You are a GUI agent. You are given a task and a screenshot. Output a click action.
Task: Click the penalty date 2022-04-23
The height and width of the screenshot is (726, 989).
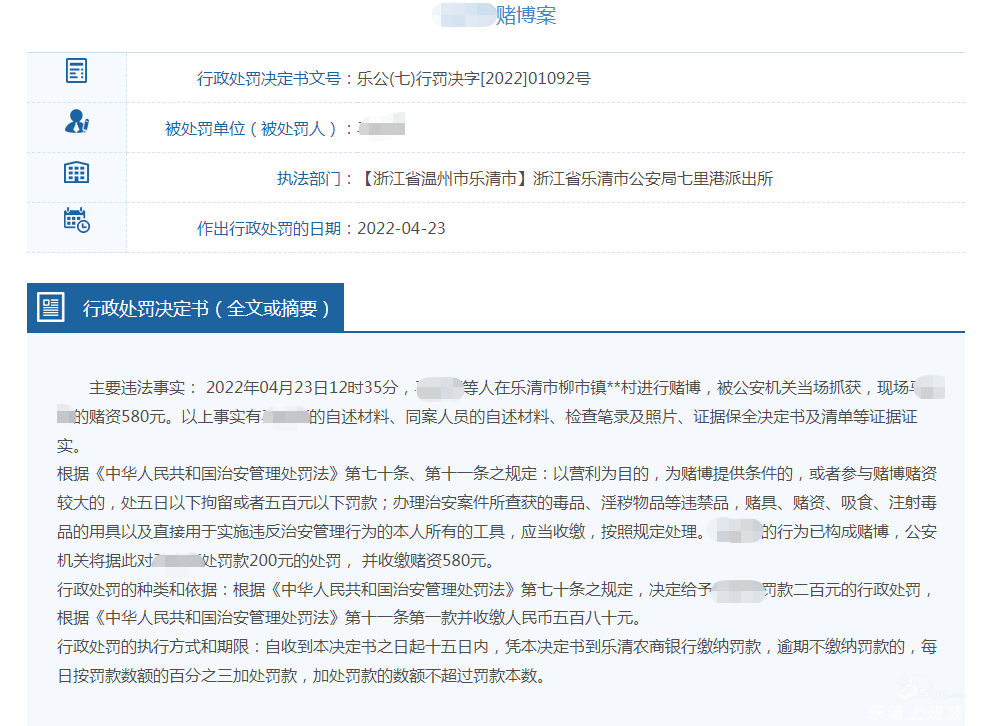pos(401,229)
